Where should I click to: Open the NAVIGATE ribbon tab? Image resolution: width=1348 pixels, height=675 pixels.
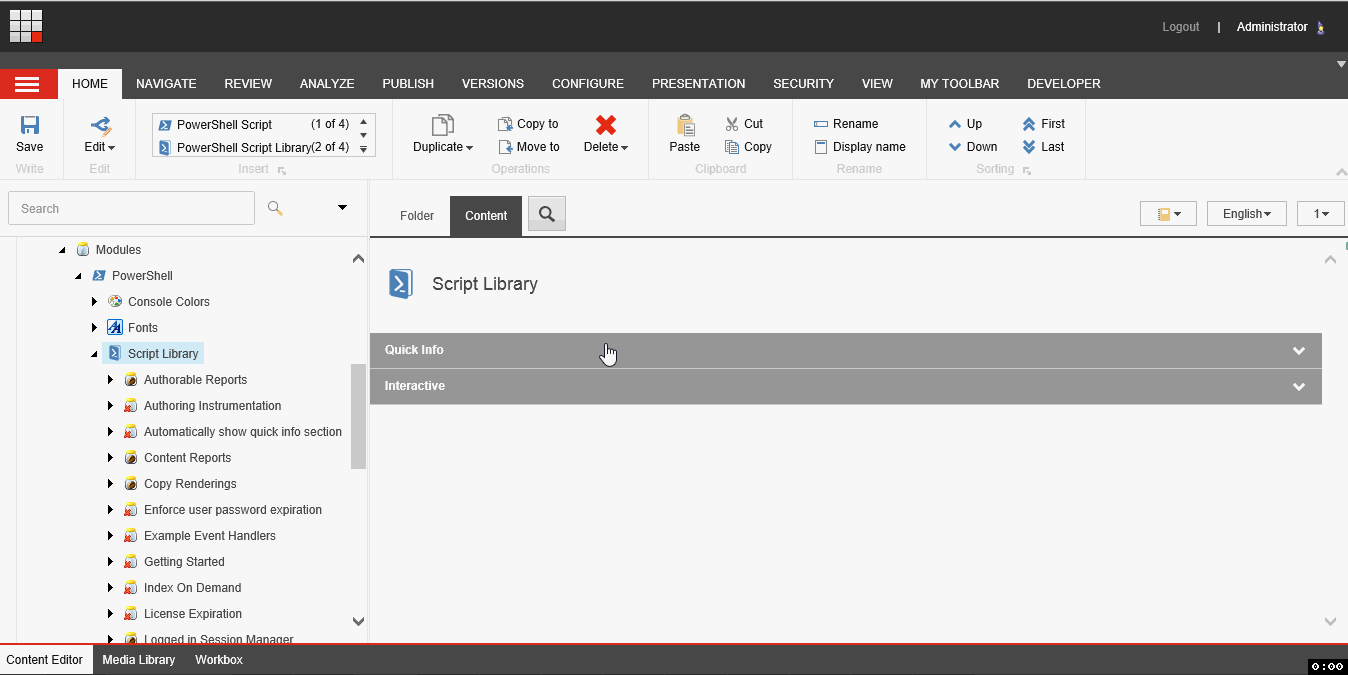pos(166,84)
